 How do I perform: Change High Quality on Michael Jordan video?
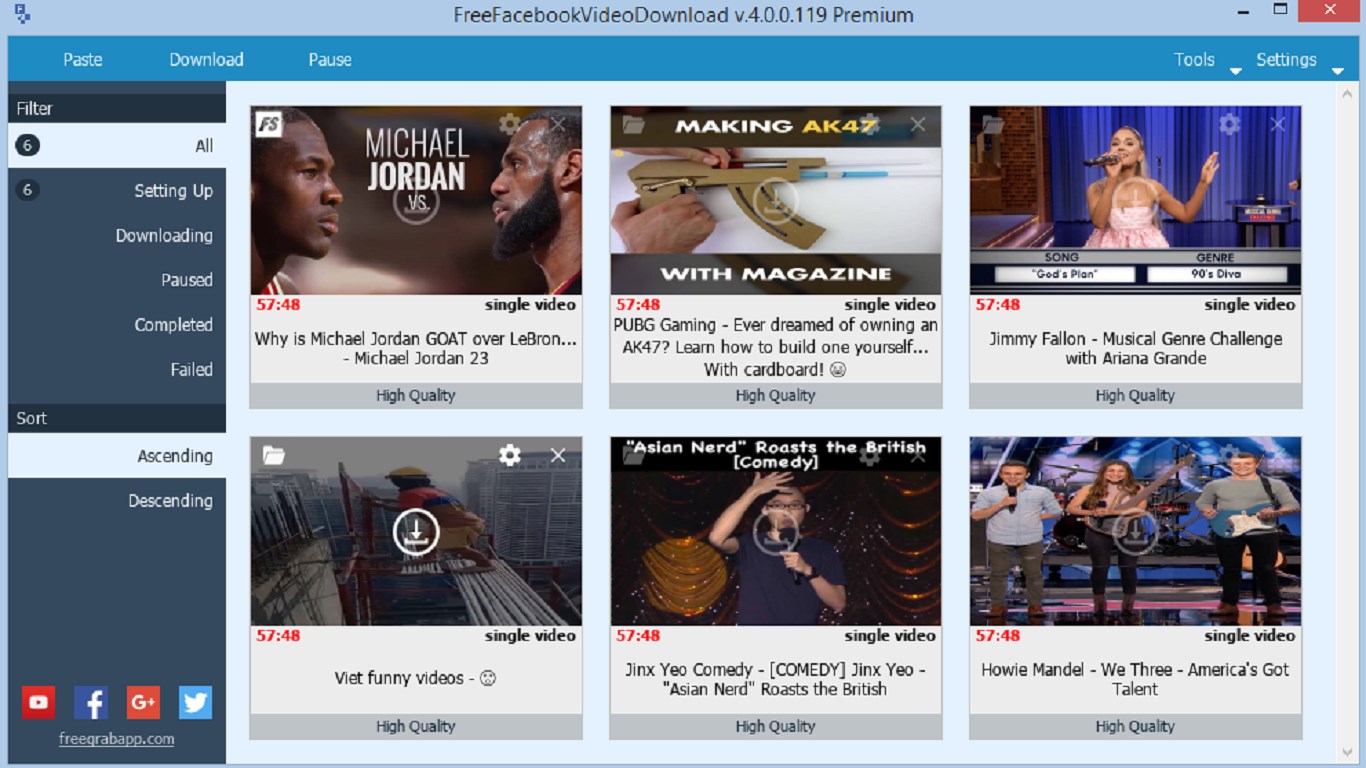pos(416,395)
